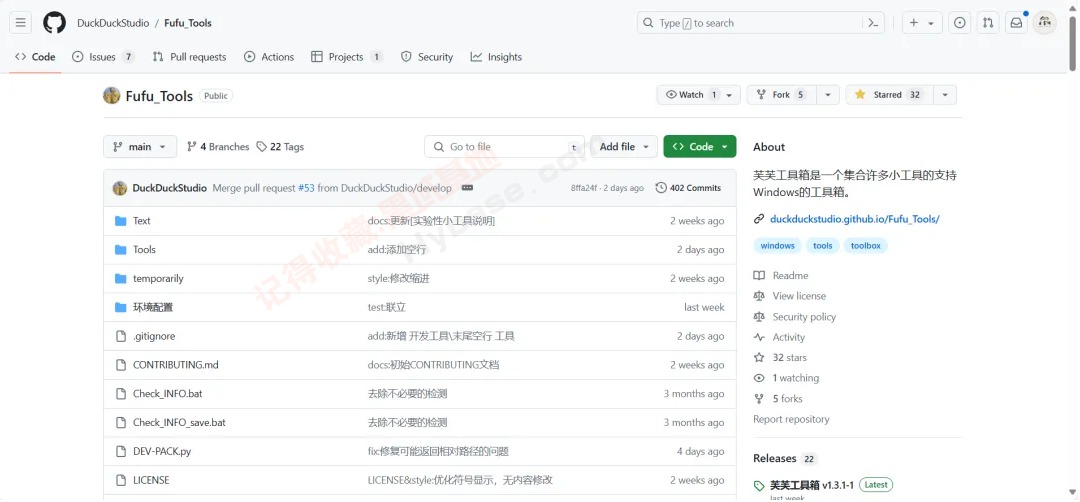The height and width of the screenshot is (502, 1080).
Task: Open the Create new plus dropdown
Action: pyautogui.click(x=922, y=23)
